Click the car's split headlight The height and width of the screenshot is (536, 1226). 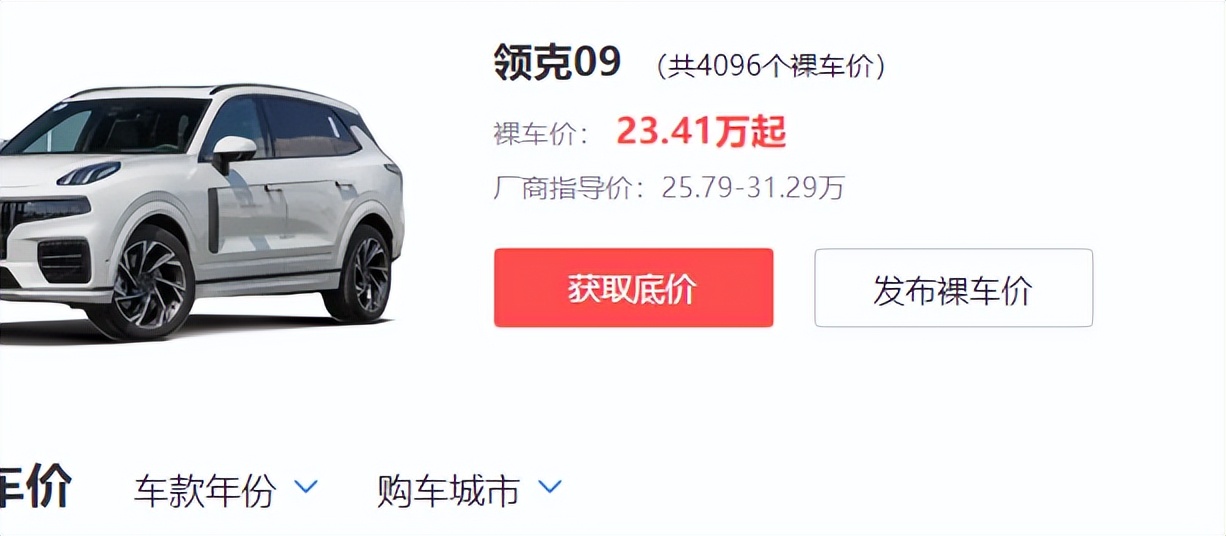(89, 173)
